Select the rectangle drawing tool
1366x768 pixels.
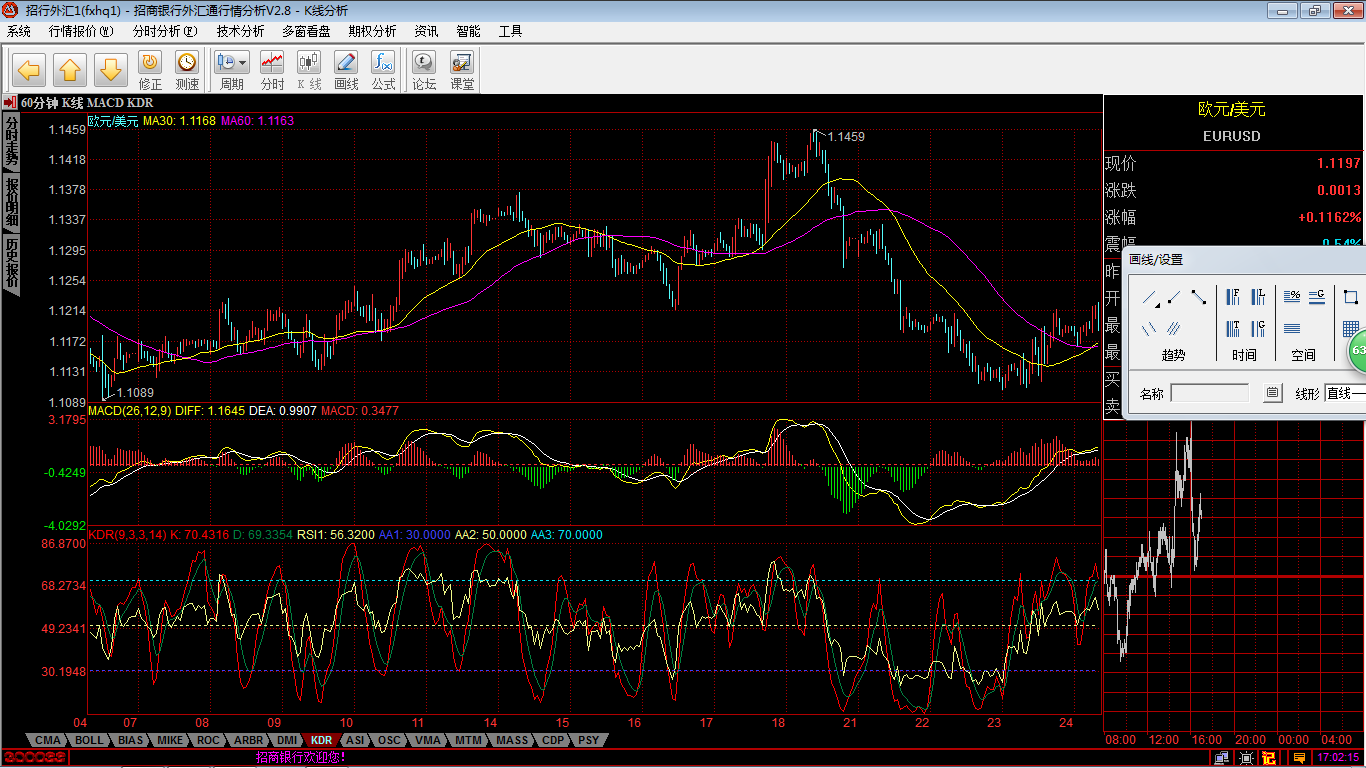pos(1350,297)
